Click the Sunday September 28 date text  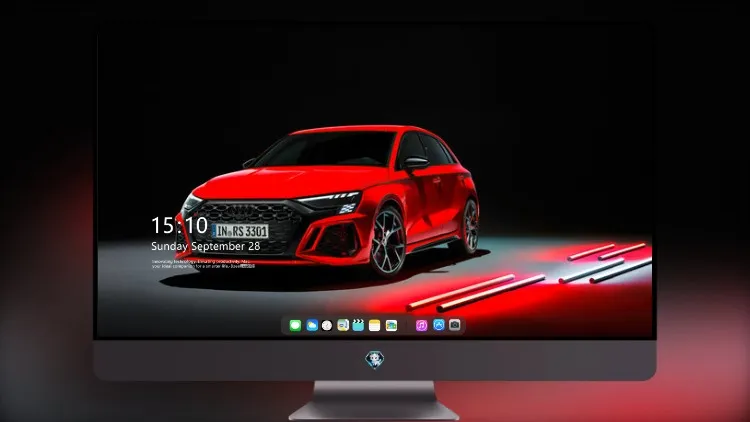point(206,246)
